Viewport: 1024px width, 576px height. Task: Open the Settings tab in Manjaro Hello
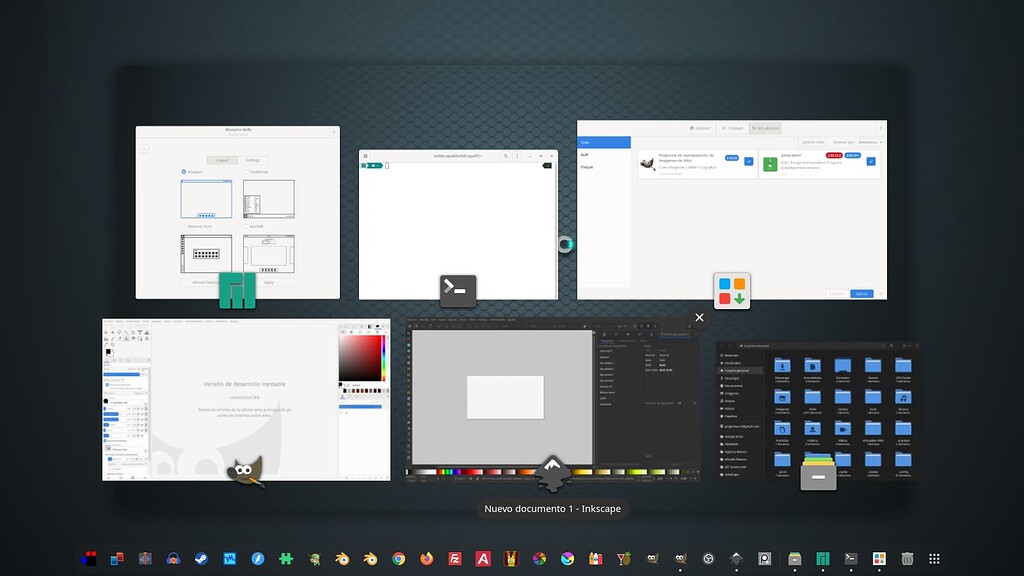[x=255, y=159]
